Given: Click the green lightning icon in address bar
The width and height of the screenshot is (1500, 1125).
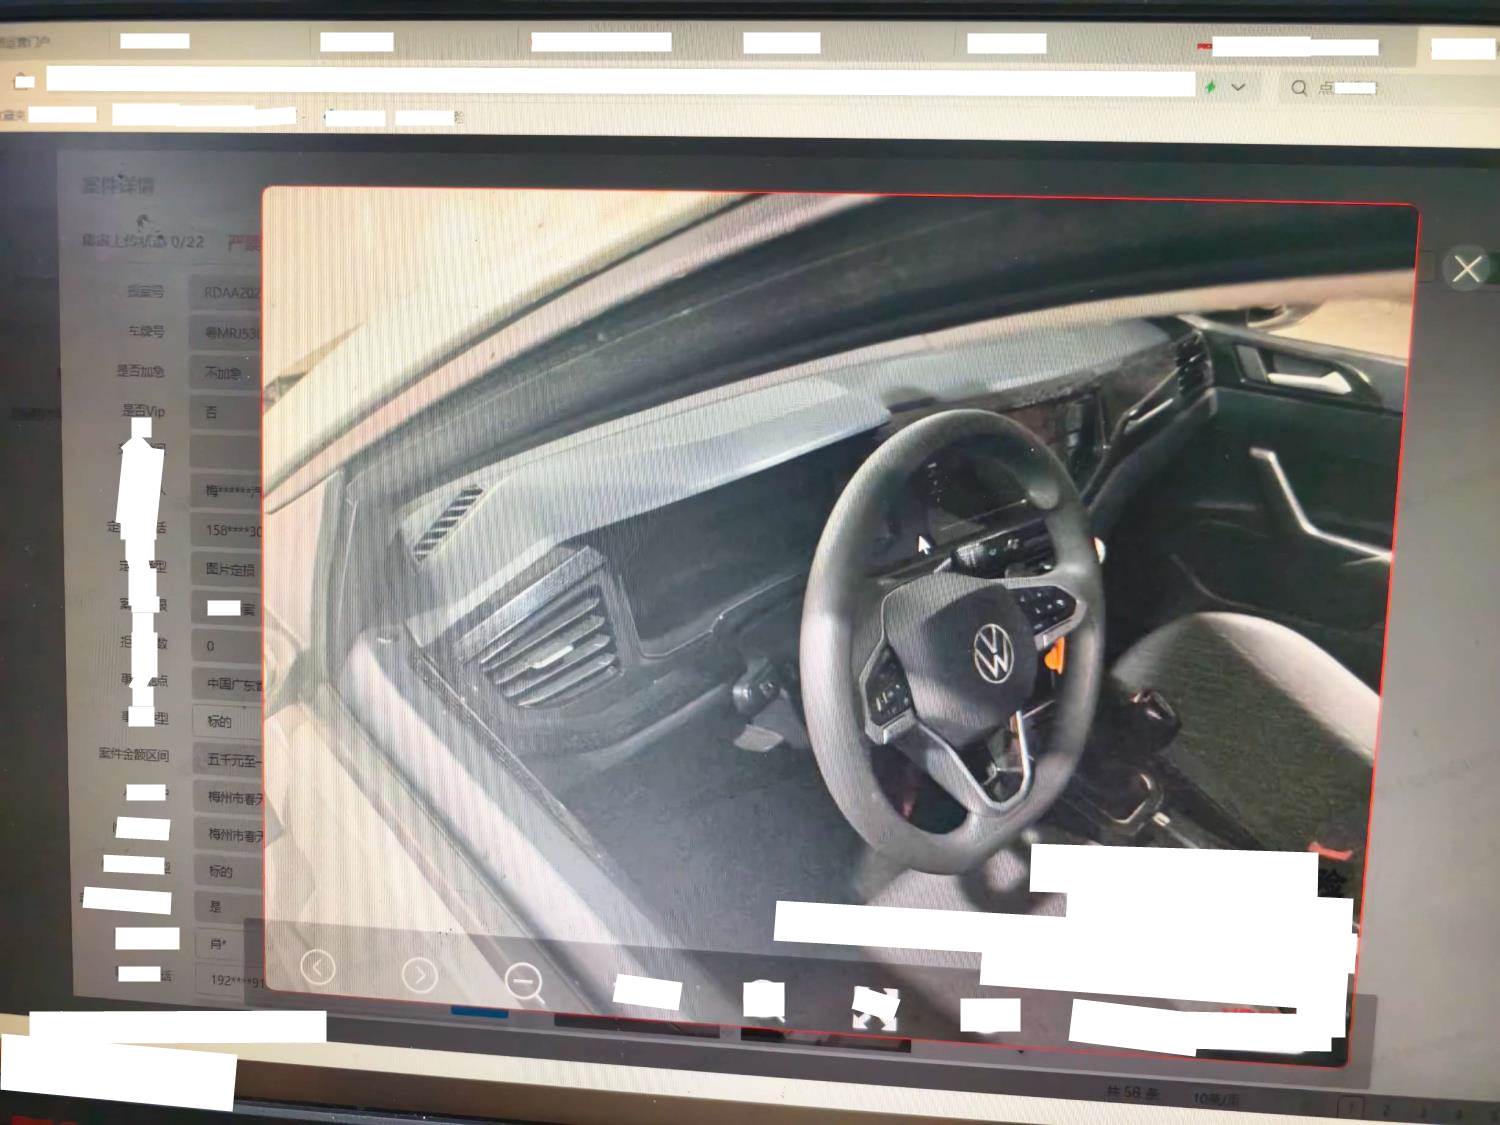Looking at the screenshot, I should point(1211,87).
